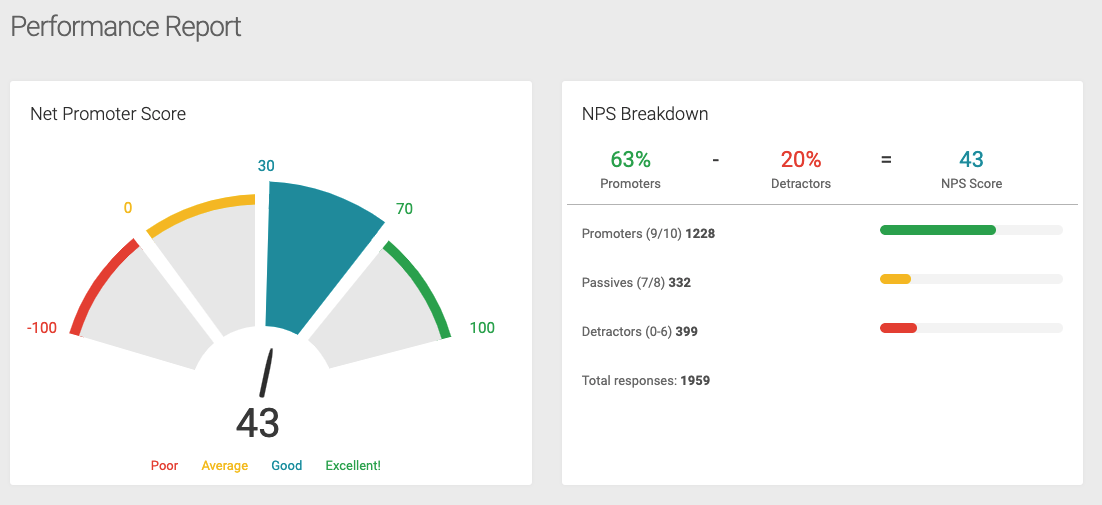
Task: Click the green Promoters progress bar
Action: point(938,230)
